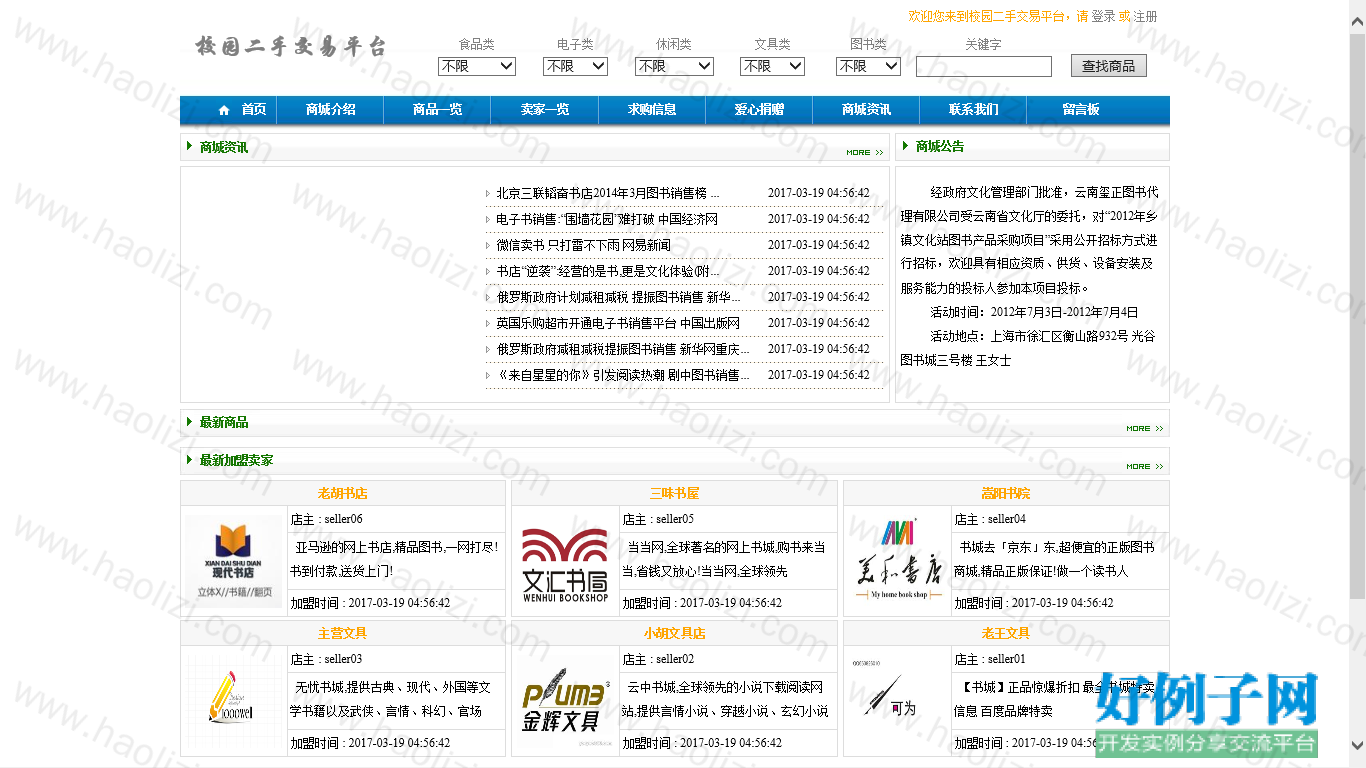Open the 小胡文具店 store title
The height and width of the screenshot is (768, 1366).
pyautogui.click(x=674, y=634)
